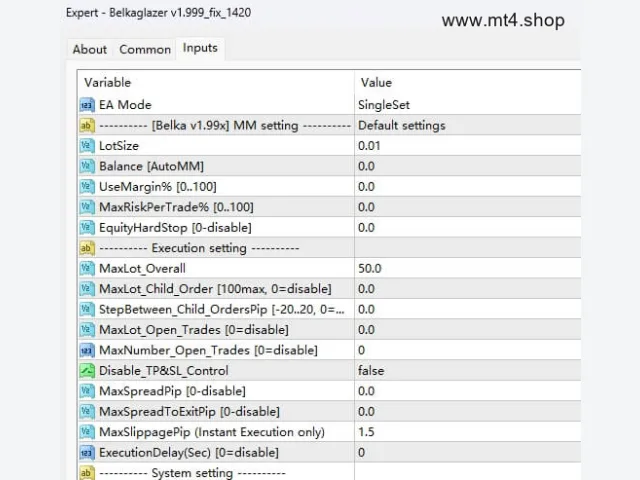Select the 'MaxLot_Child_Order [100max, 0=disable]' name

click(215, 289)
